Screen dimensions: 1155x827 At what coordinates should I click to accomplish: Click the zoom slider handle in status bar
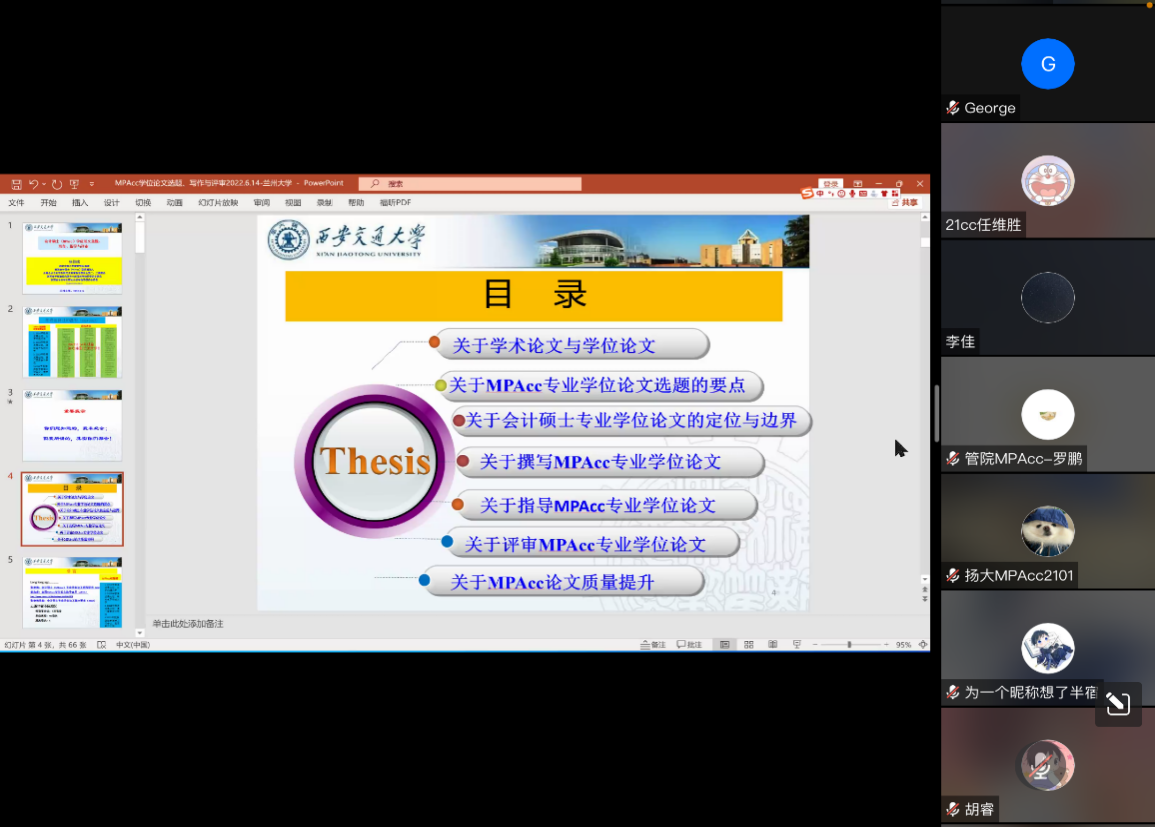849,645
